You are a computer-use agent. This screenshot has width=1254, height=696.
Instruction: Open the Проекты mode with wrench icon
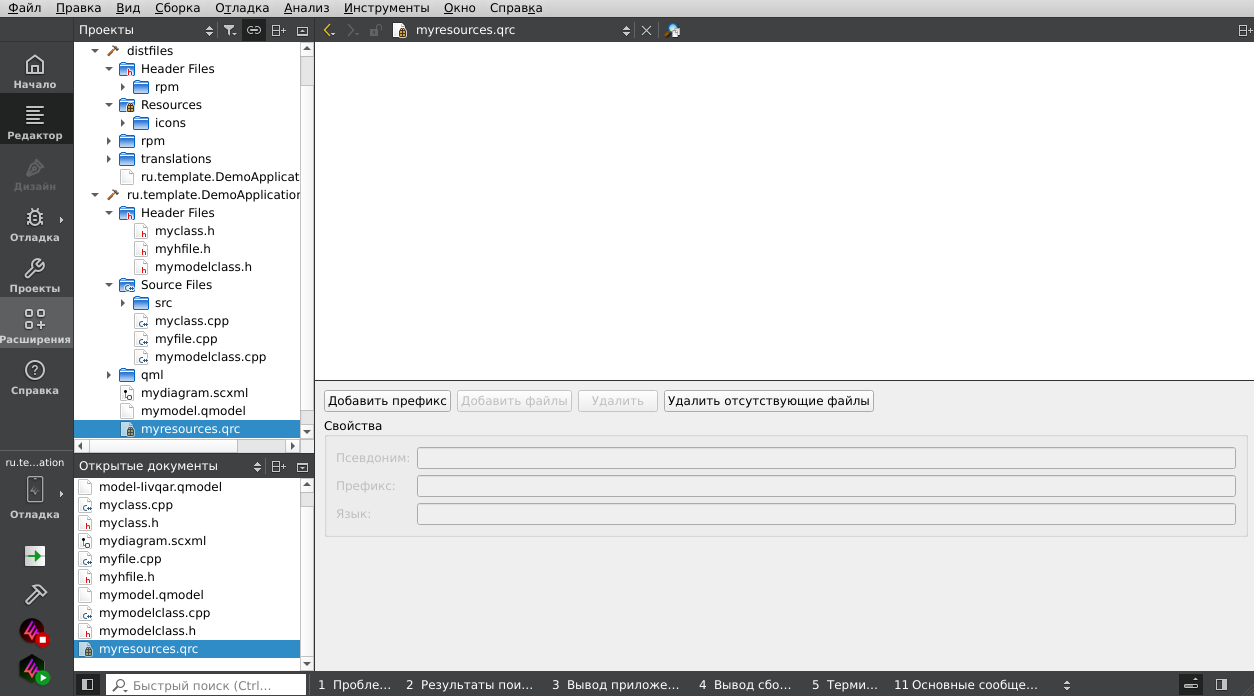(x=35, y=275)
